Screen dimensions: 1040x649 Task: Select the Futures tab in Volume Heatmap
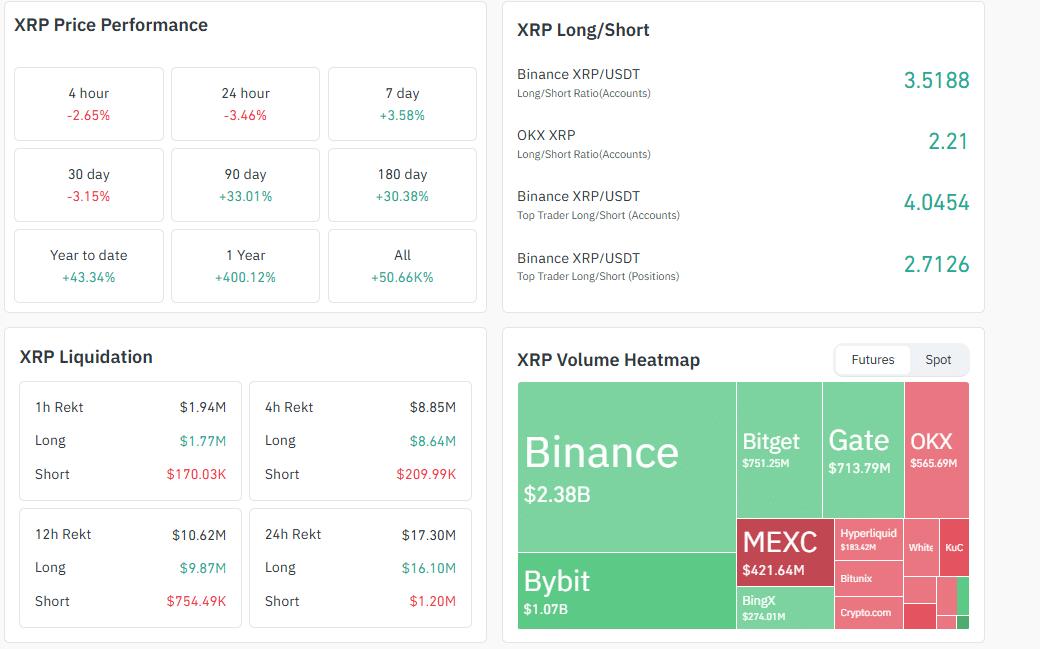872,360
